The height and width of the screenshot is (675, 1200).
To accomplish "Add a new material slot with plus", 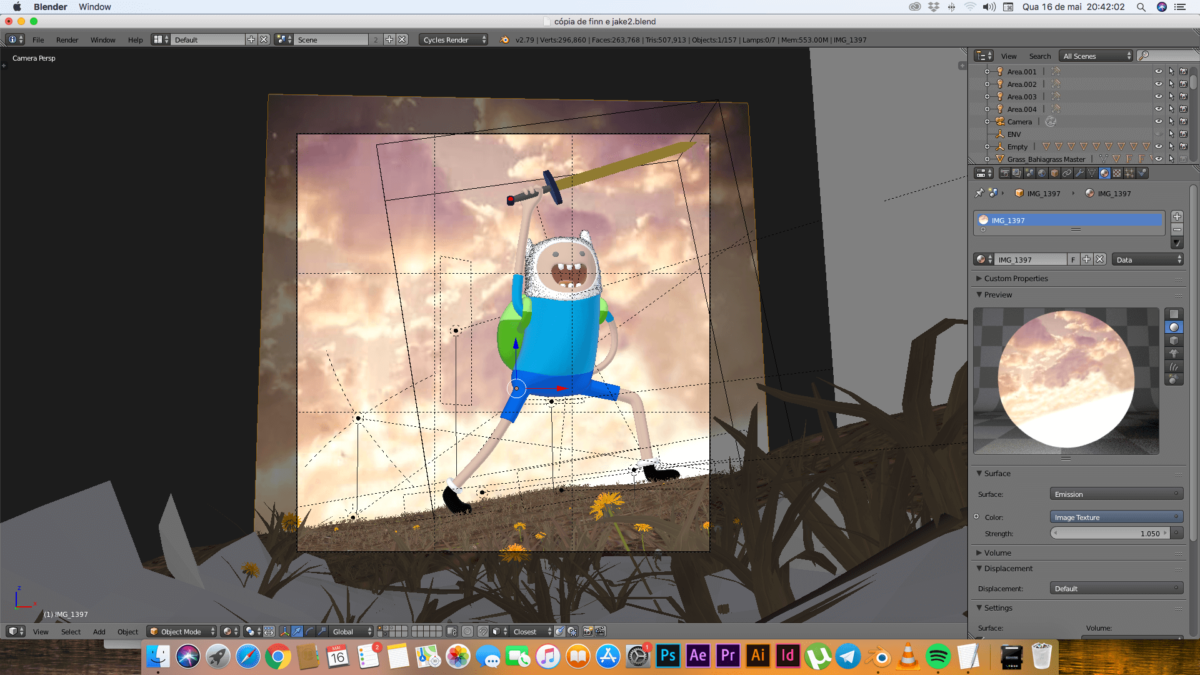I will [1176, 216].
